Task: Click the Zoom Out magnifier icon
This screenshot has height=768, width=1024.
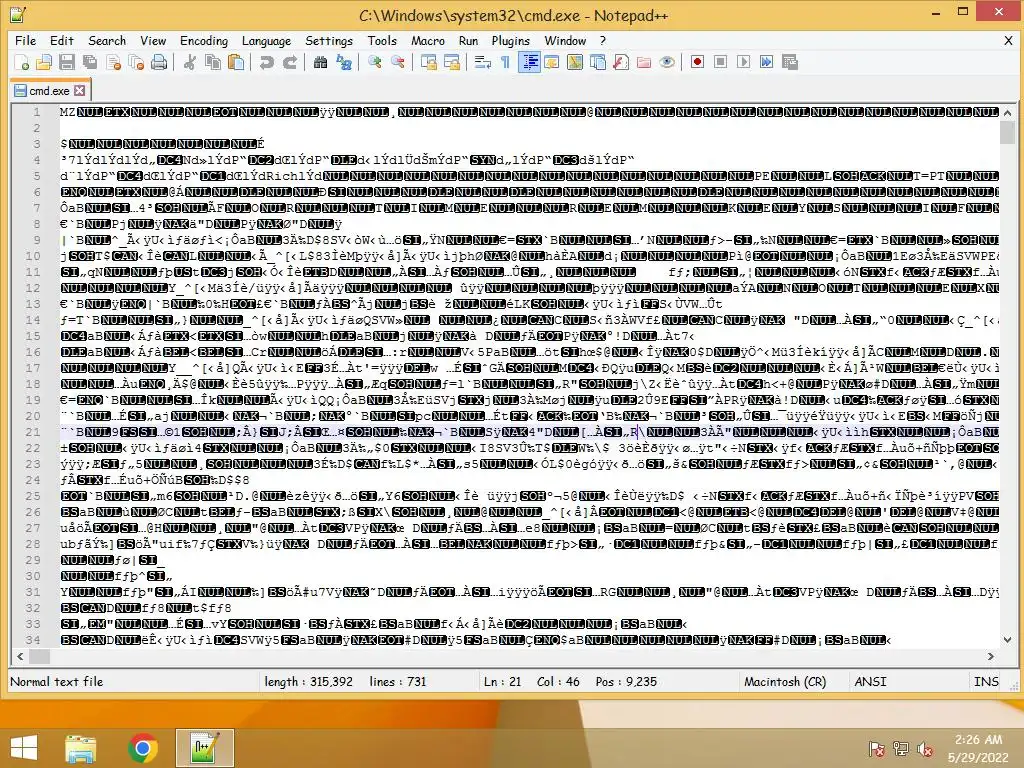Action: pyautogui.click(x=397, y=62)
